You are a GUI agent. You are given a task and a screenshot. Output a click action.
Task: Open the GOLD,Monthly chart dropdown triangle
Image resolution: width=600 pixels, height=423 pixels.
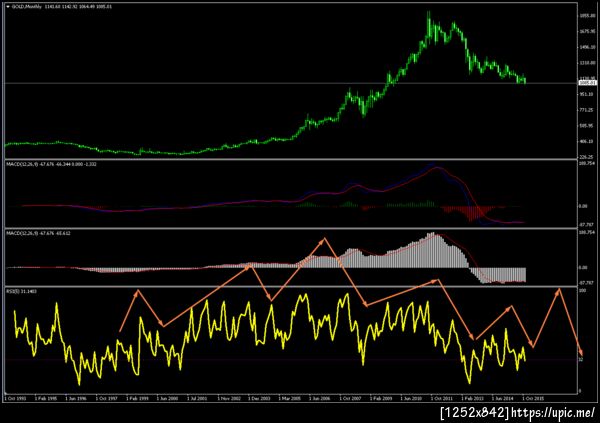click(8, 7)
